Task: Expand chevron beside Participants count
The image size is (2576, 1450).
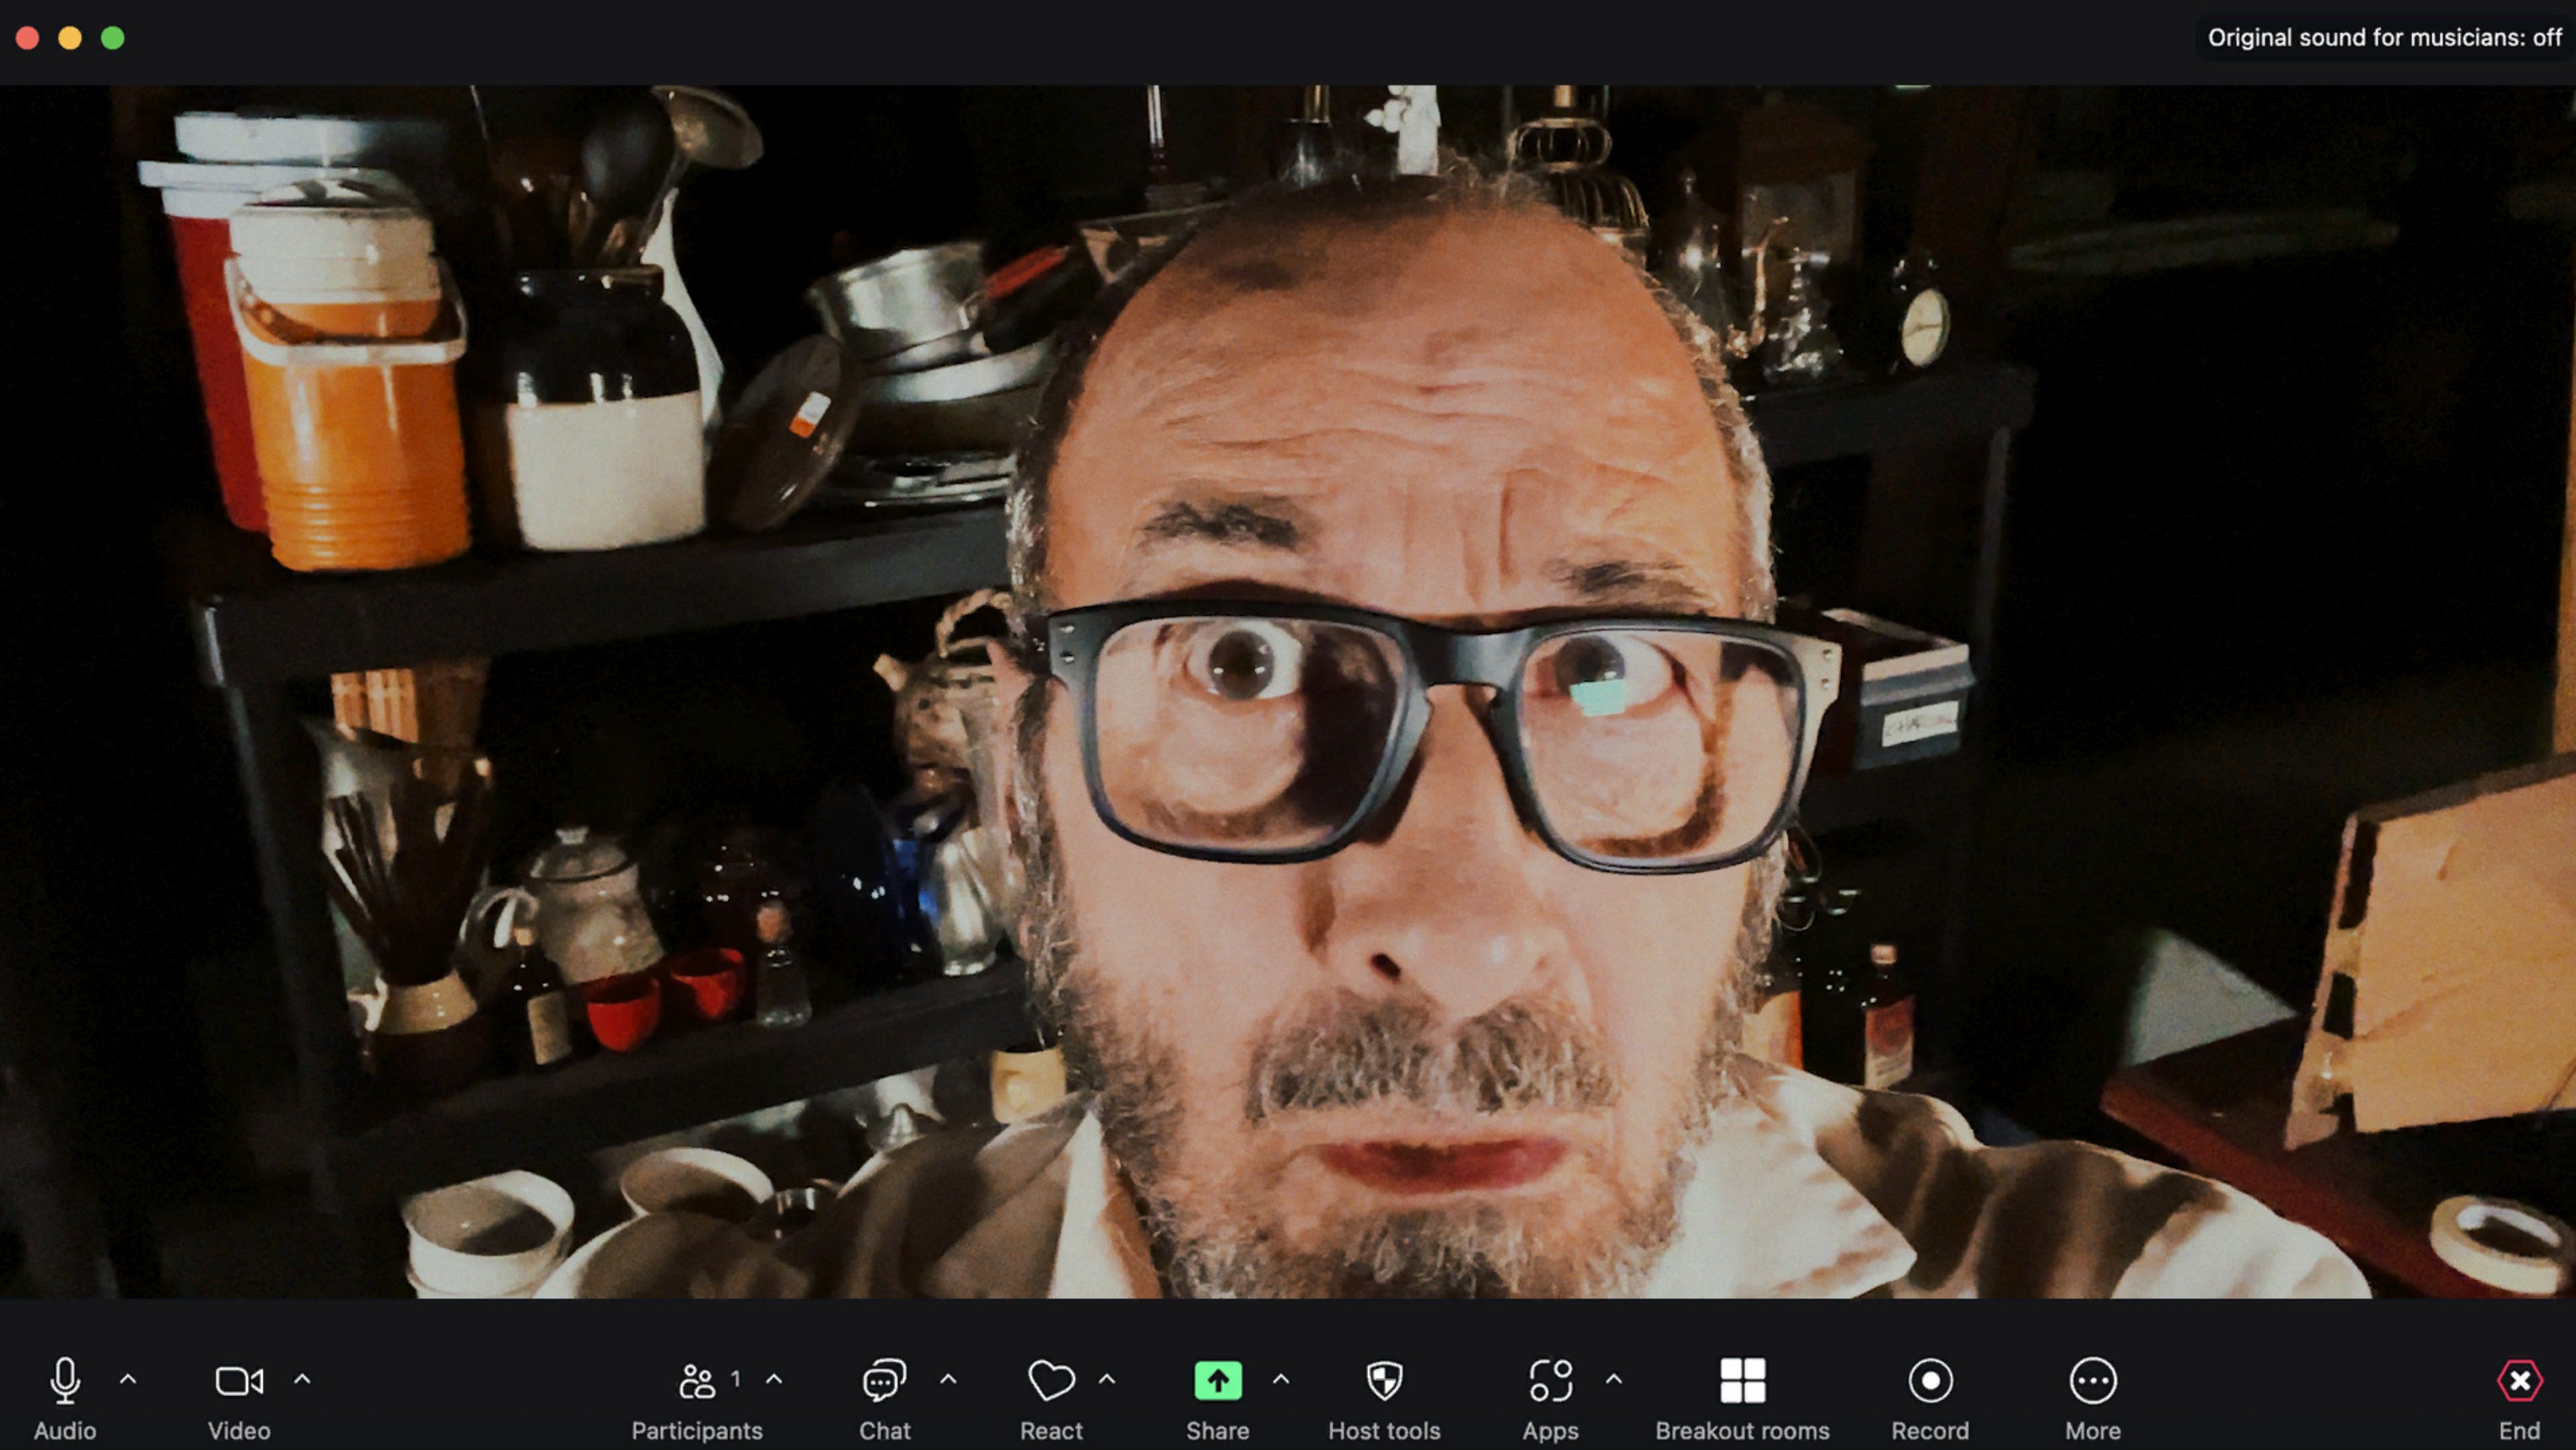Action: 774,1379
